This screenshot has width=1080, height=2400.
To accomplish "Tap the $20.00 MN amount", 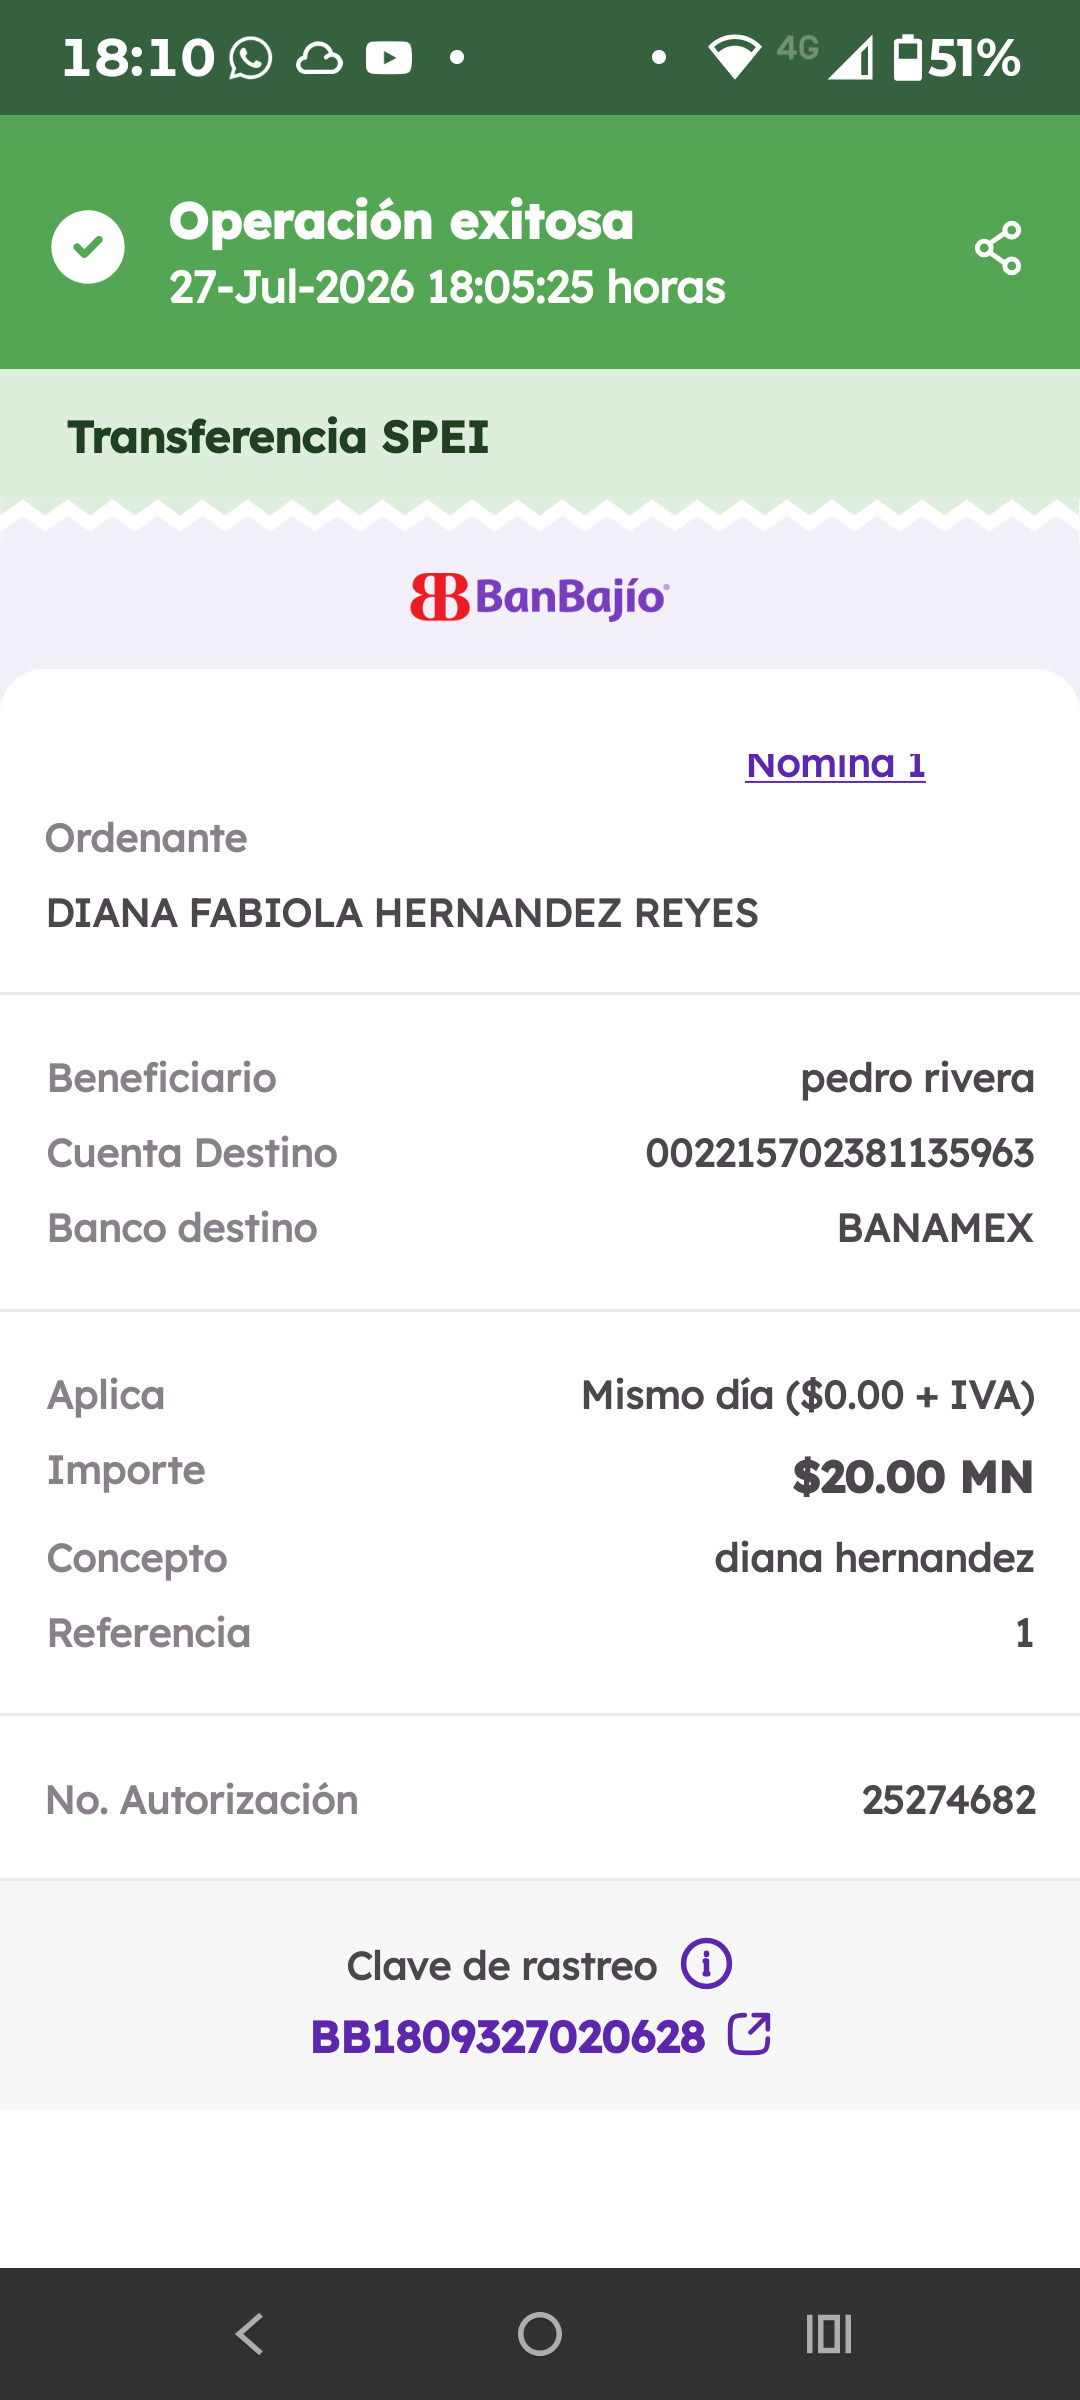I will 913,1477.
